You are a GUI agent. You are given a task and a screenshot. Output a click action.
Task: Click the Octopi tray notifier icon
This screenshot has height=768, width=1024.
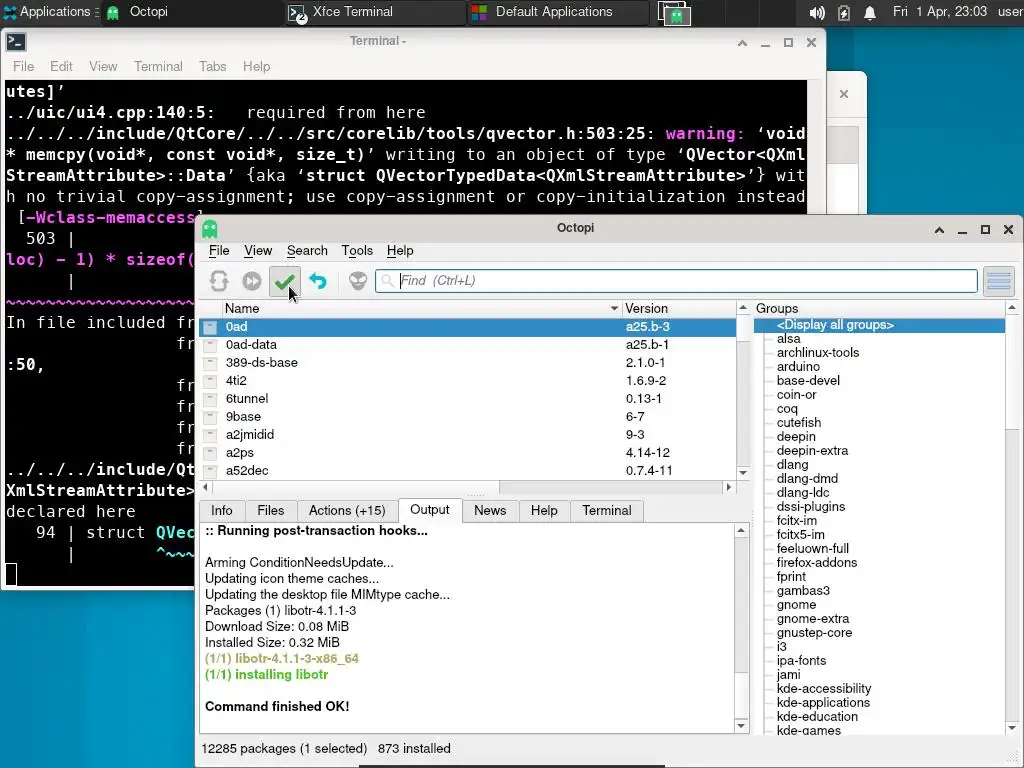(675, 14)
